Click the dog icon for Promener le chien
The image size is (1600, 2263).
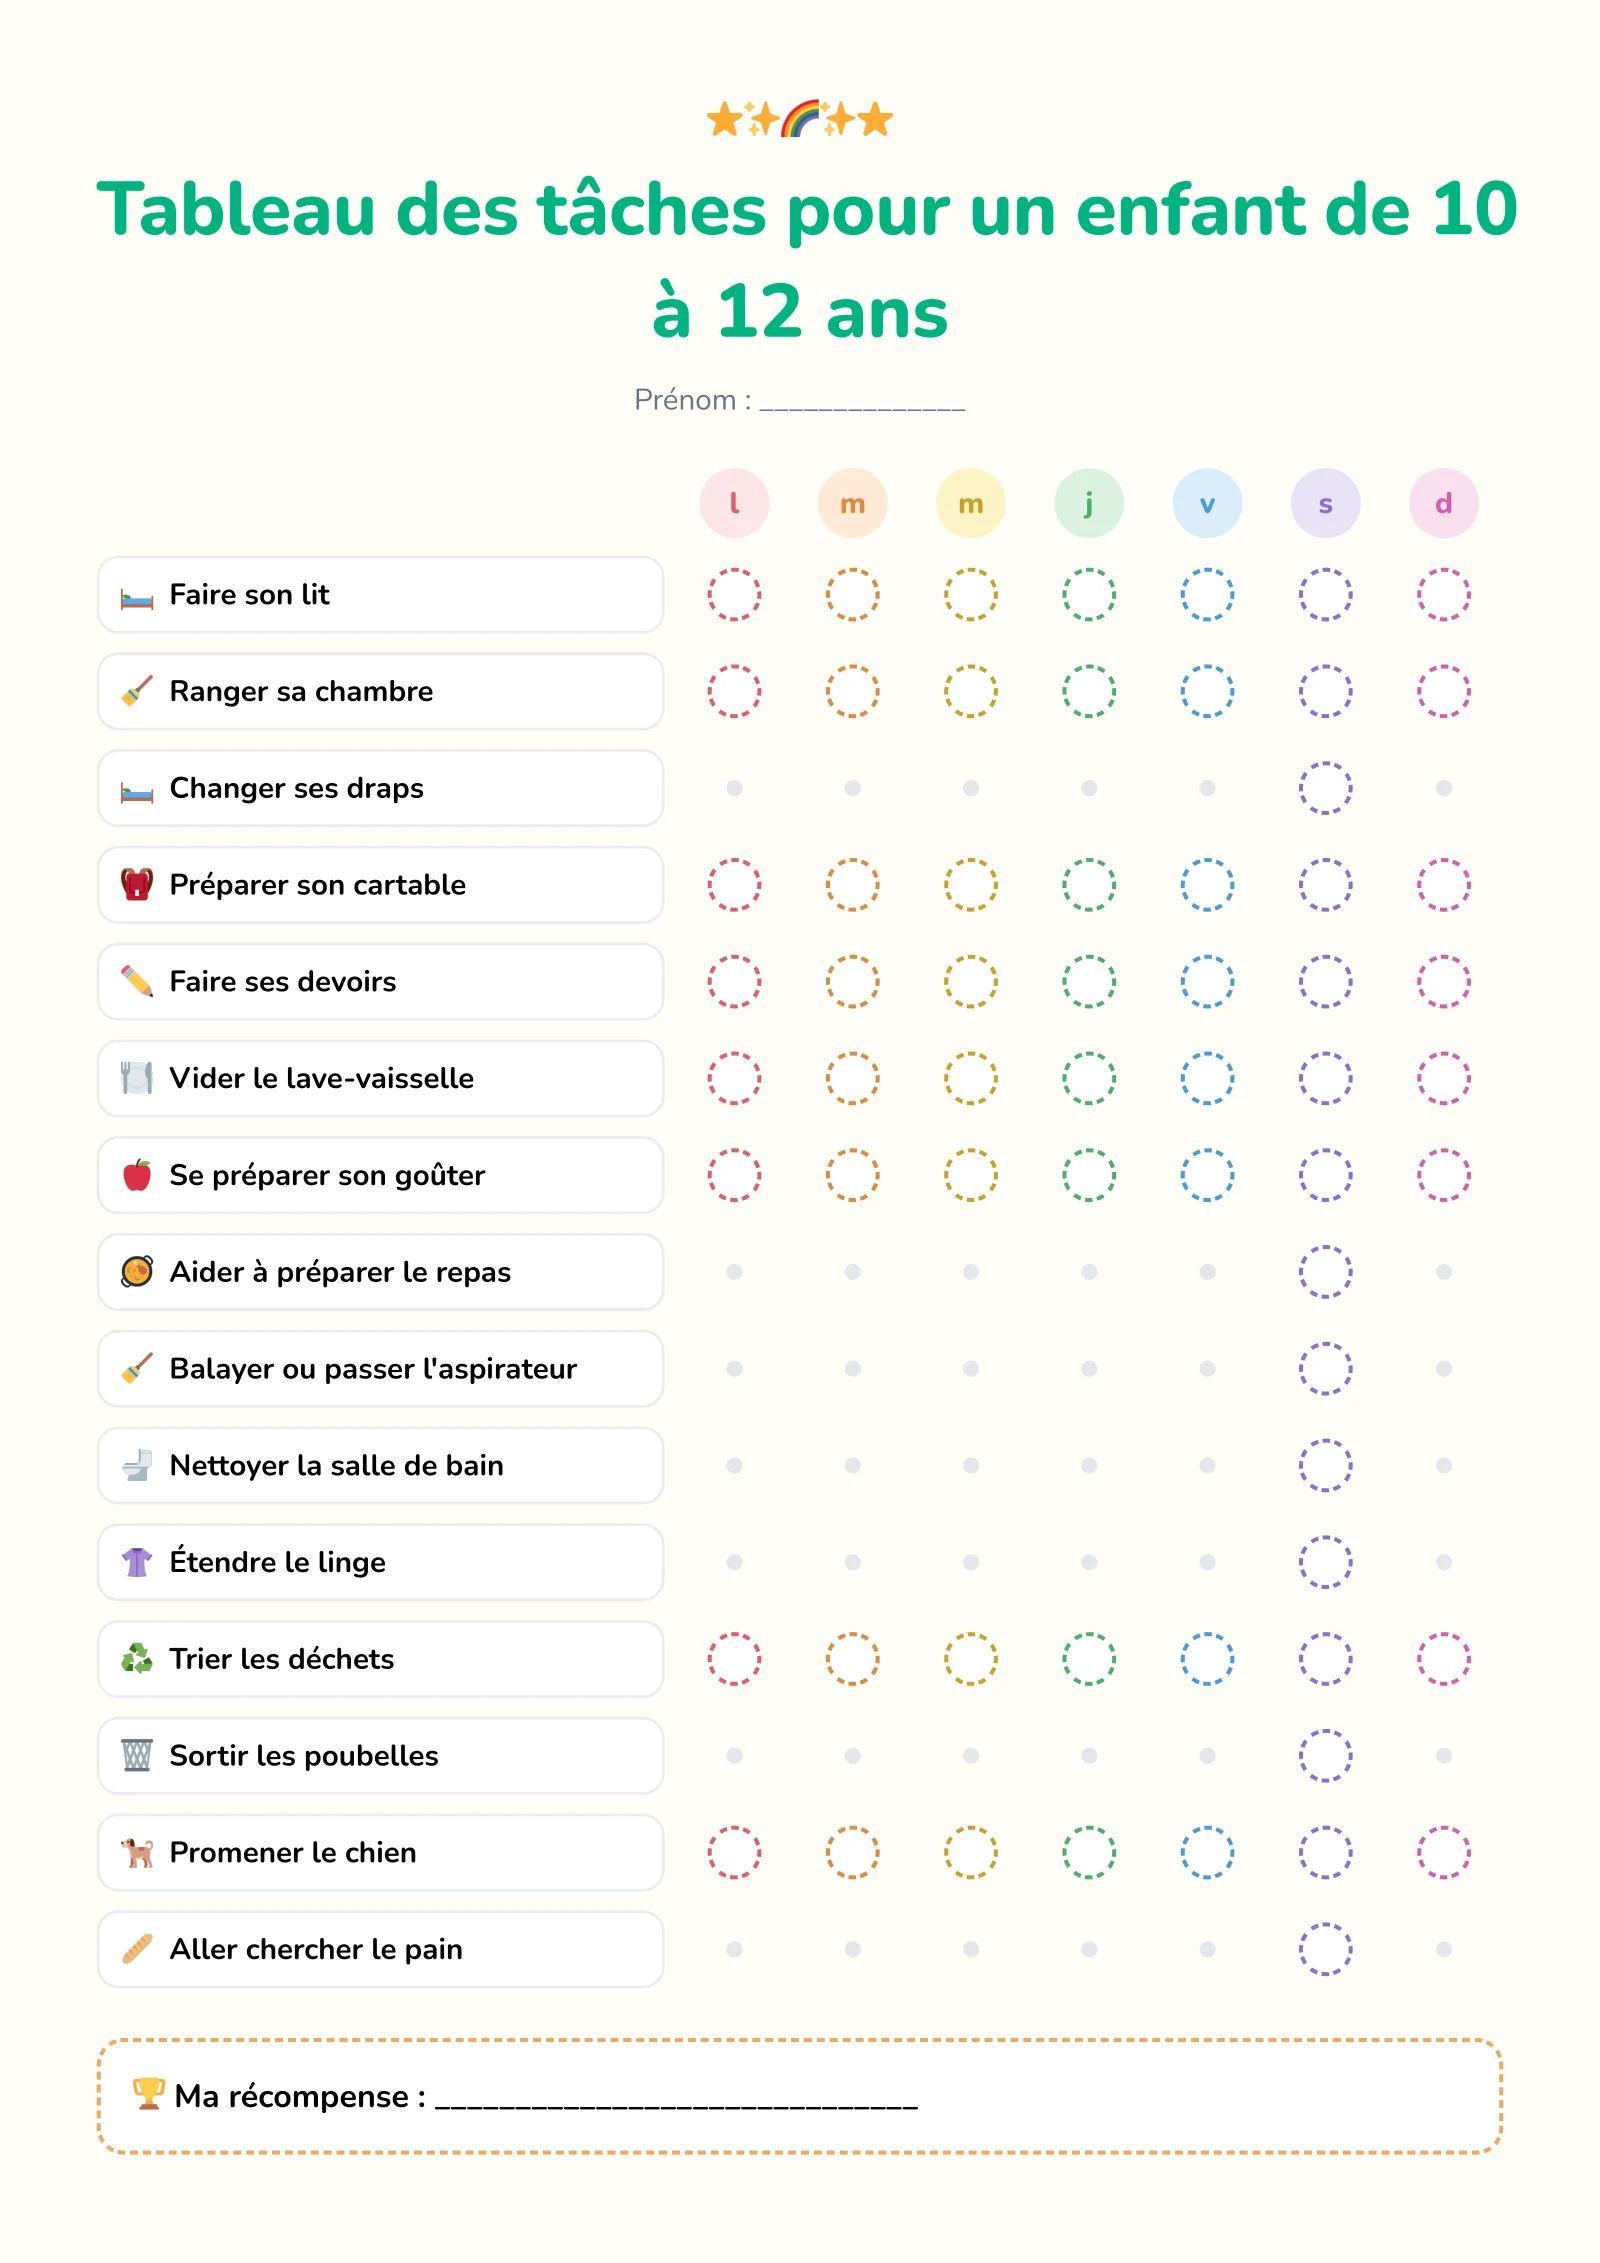(137, 1852)
